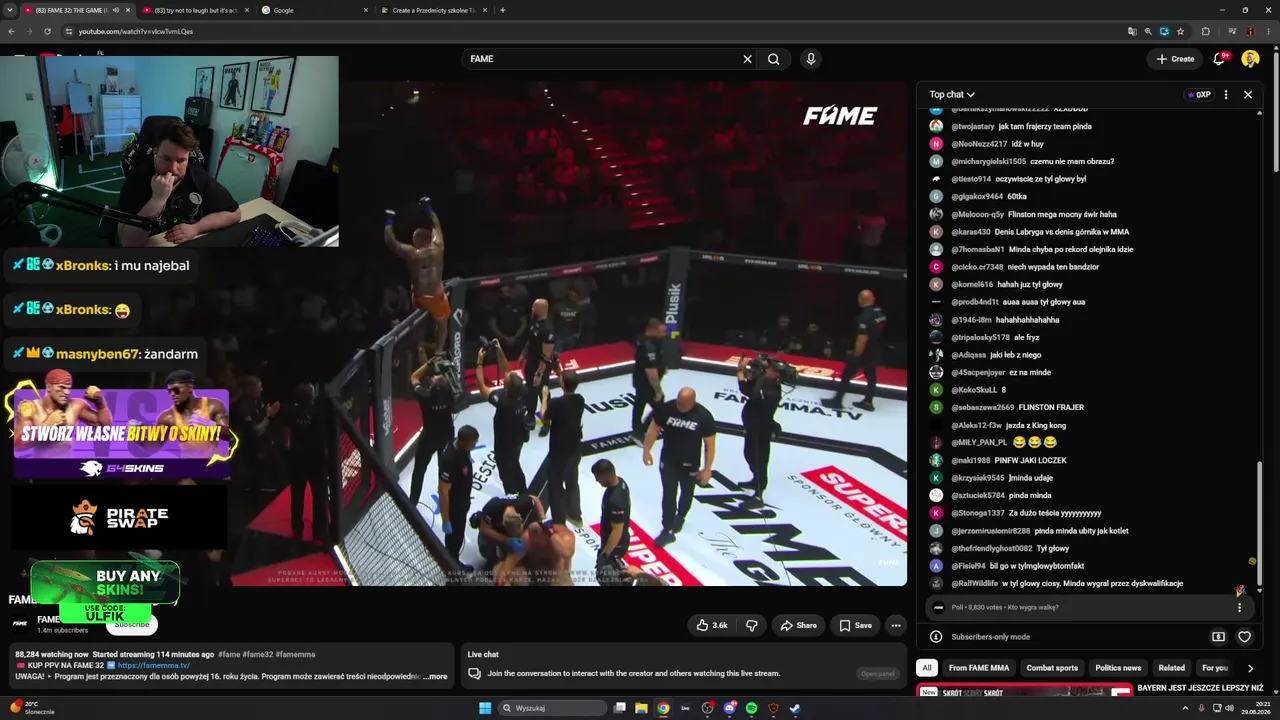Image resolution: width=1280 pixels, height=720 pixels.
Task: Open the famemma.tv link in description
Action: pos(154,665)
